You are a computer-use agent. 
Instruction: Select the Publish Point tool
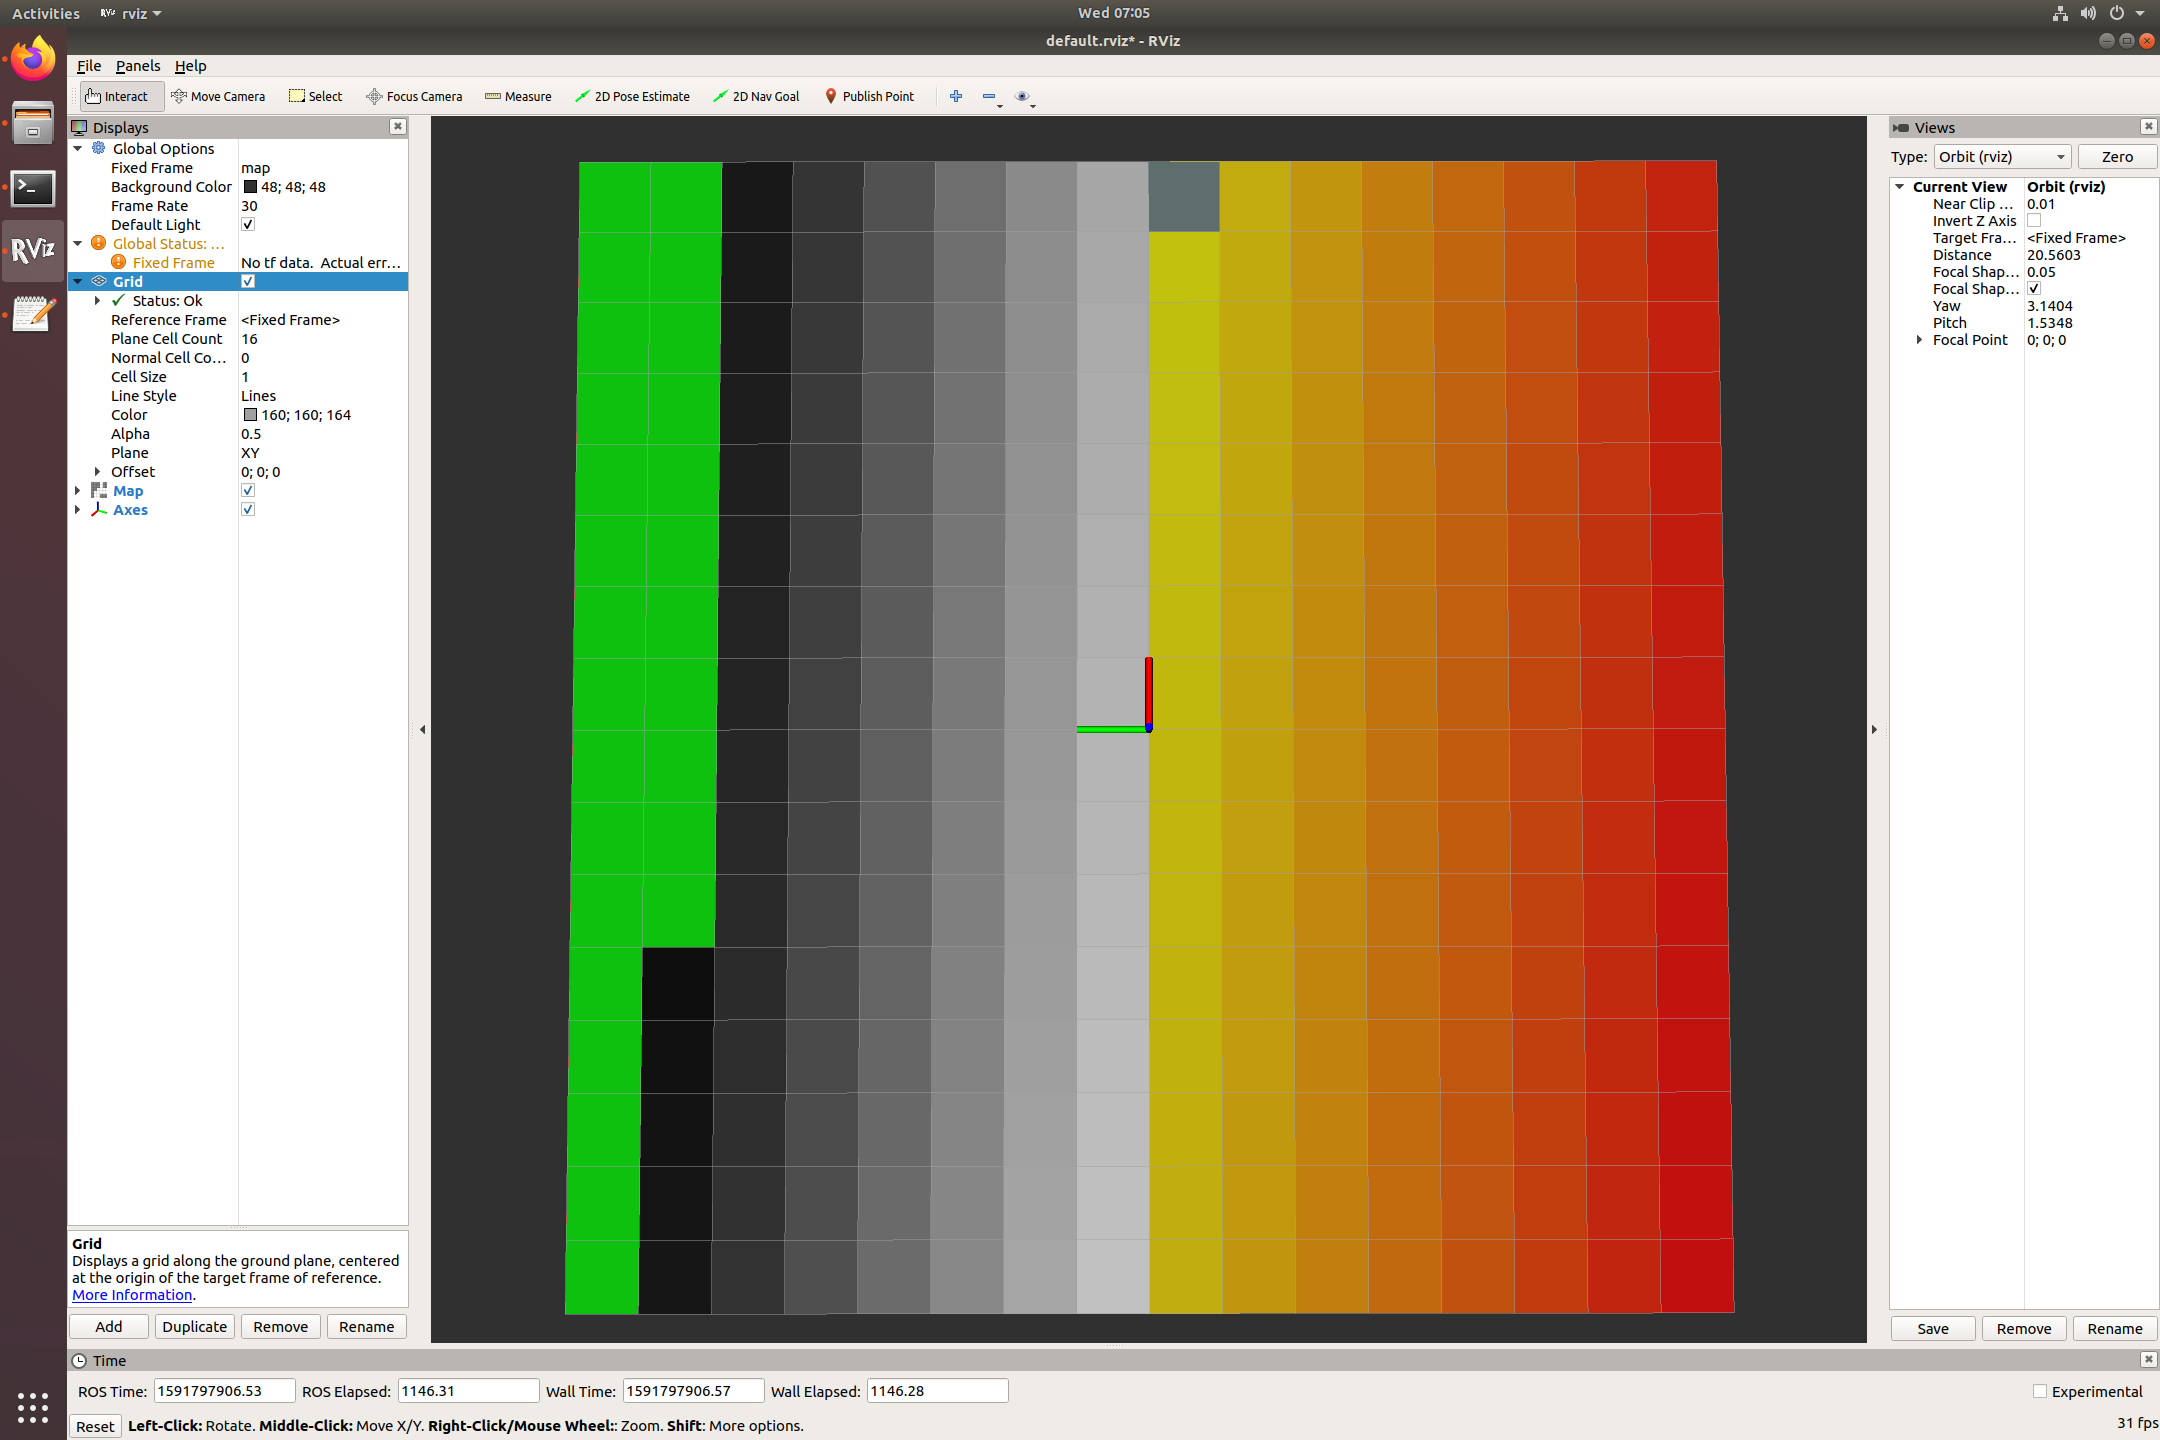(x=869, y=96)
